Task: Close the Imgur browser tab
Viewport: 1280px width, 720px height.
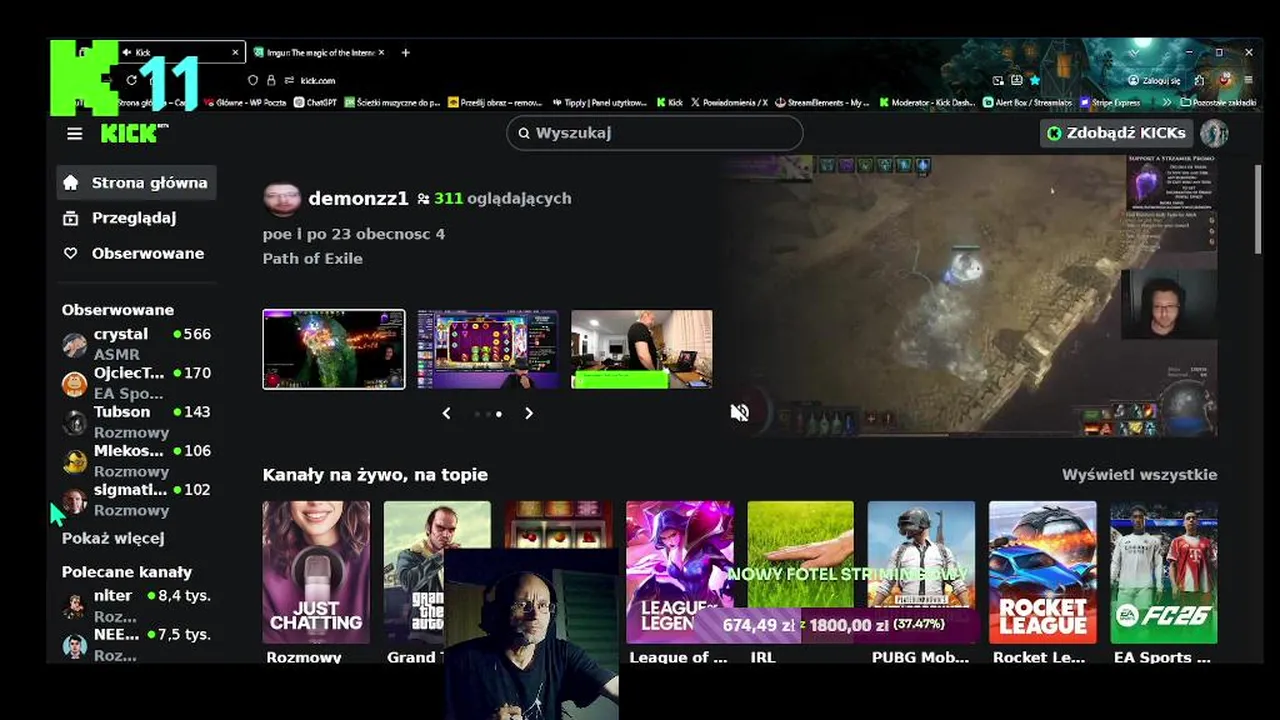Action: pos(381,52)
